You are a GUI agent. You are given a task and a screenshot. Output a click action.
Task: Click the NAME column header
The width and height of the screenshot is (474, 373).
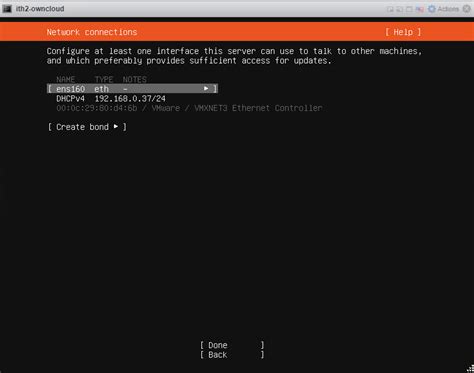click(66, 79)
